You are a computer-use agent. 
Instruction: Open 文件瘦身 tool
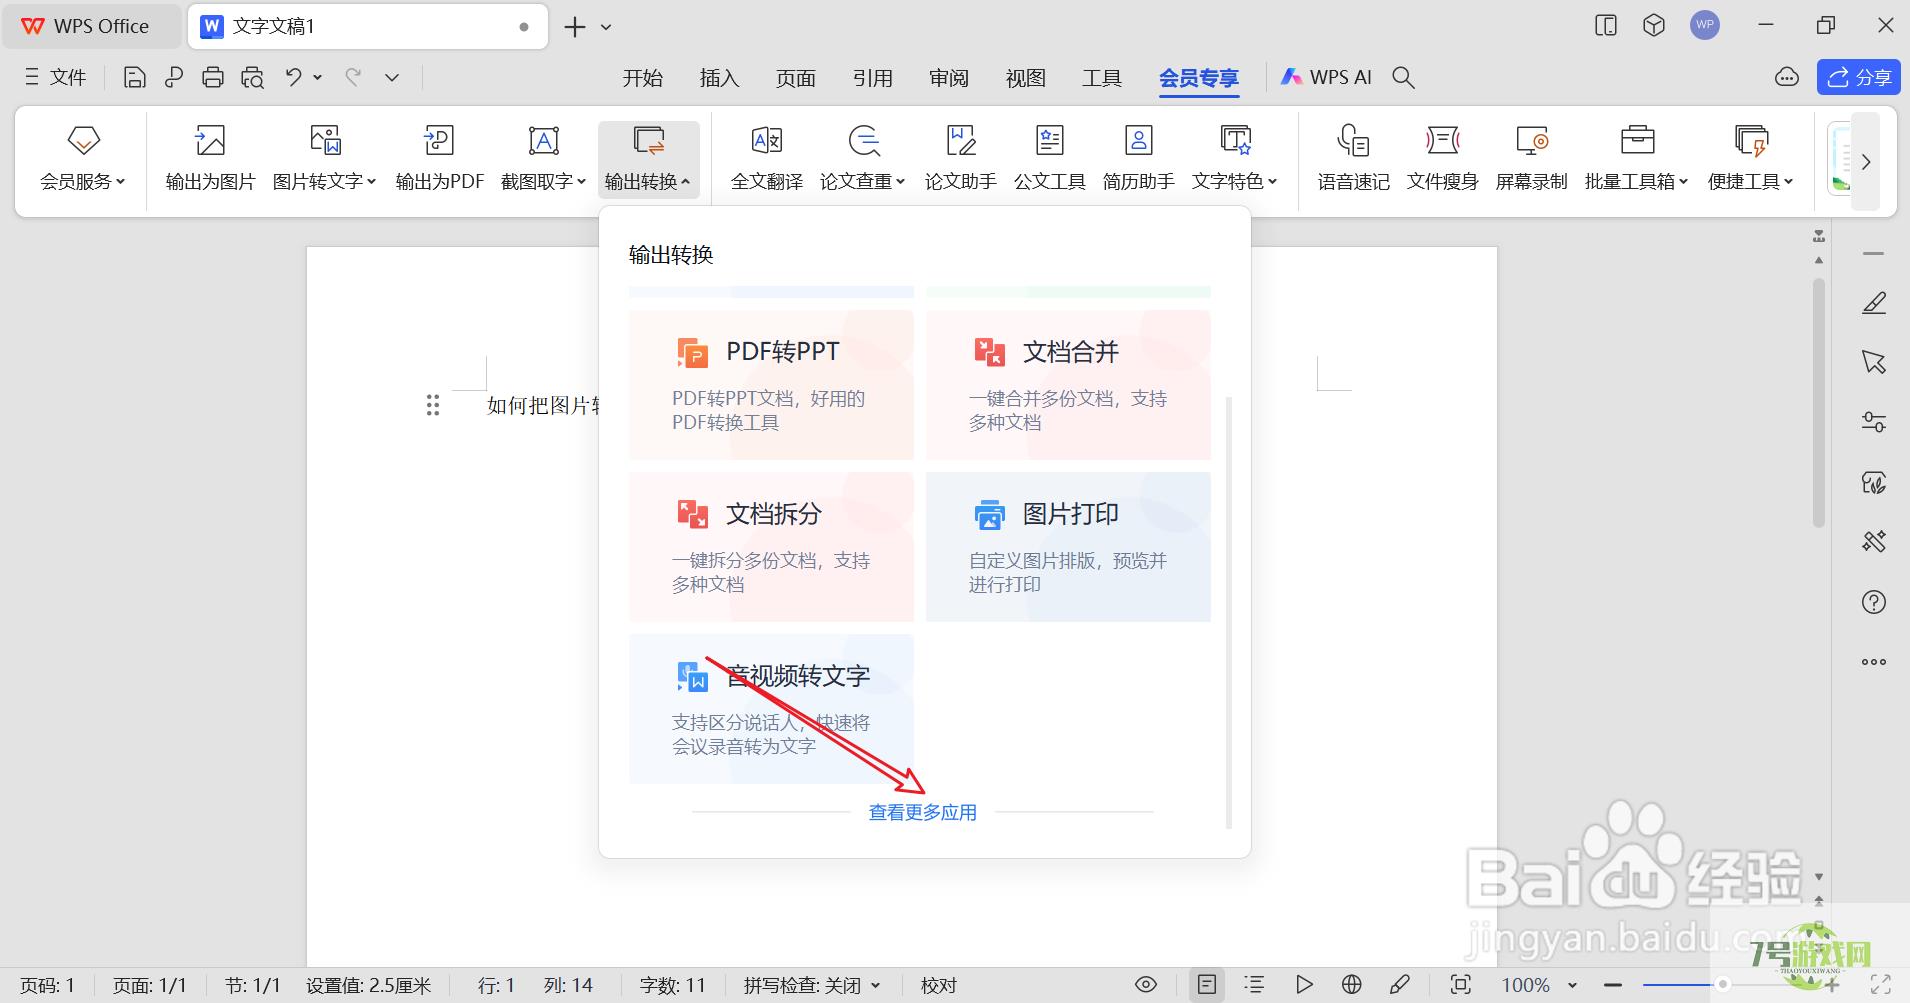click(x=1442, y=159)
